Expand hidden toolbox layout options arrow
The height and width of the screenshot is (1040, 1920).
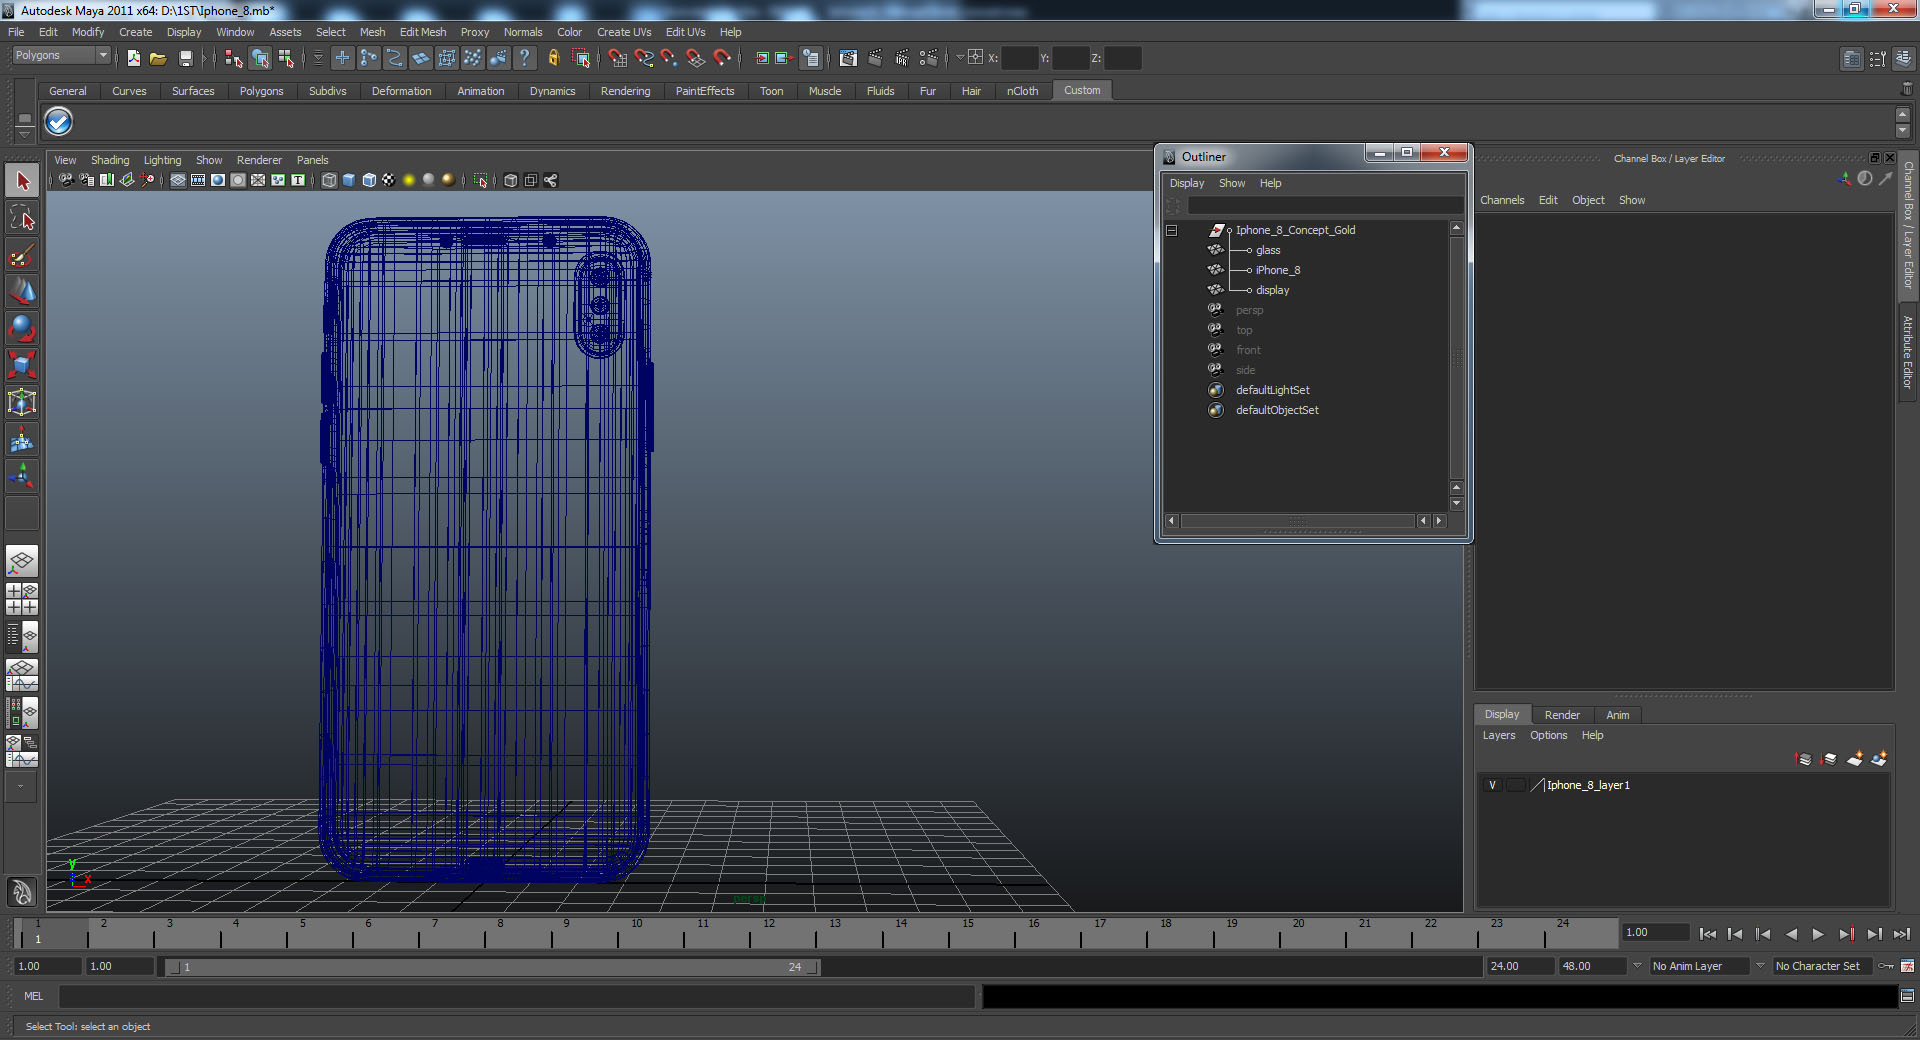21,787
